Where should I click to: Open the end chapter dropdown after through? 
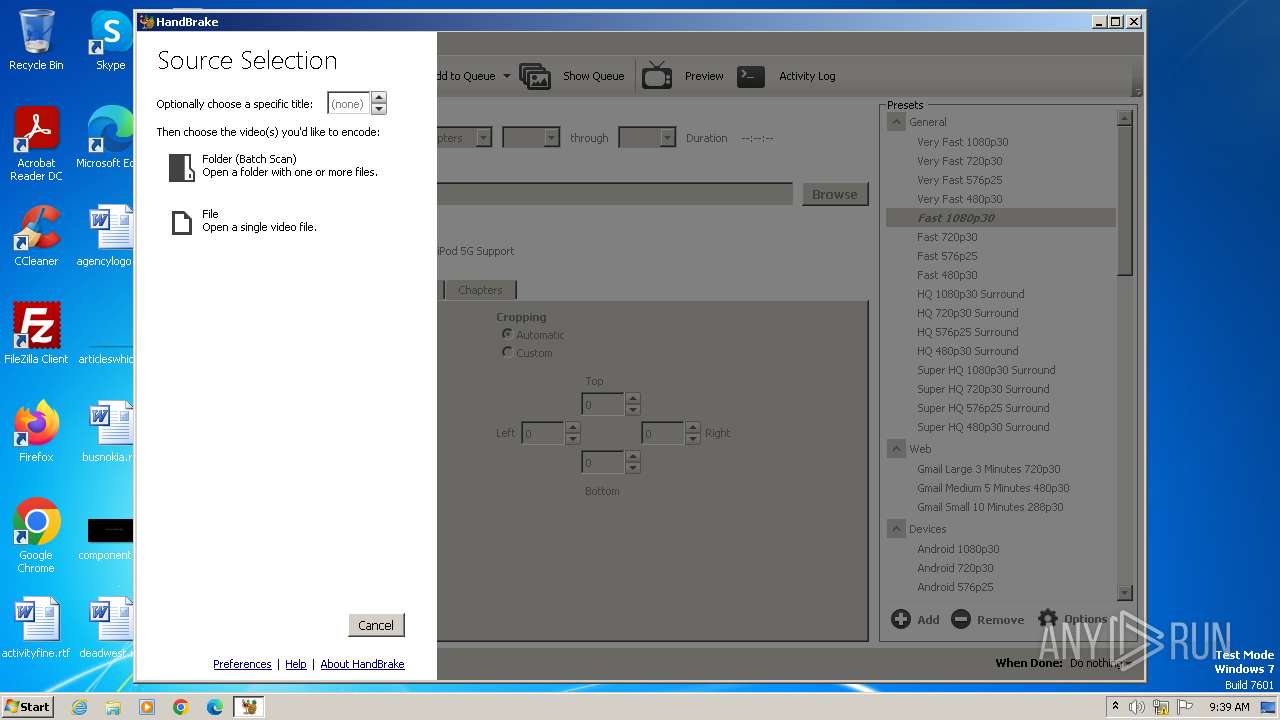pyautogui.click(x=667, y=138)
